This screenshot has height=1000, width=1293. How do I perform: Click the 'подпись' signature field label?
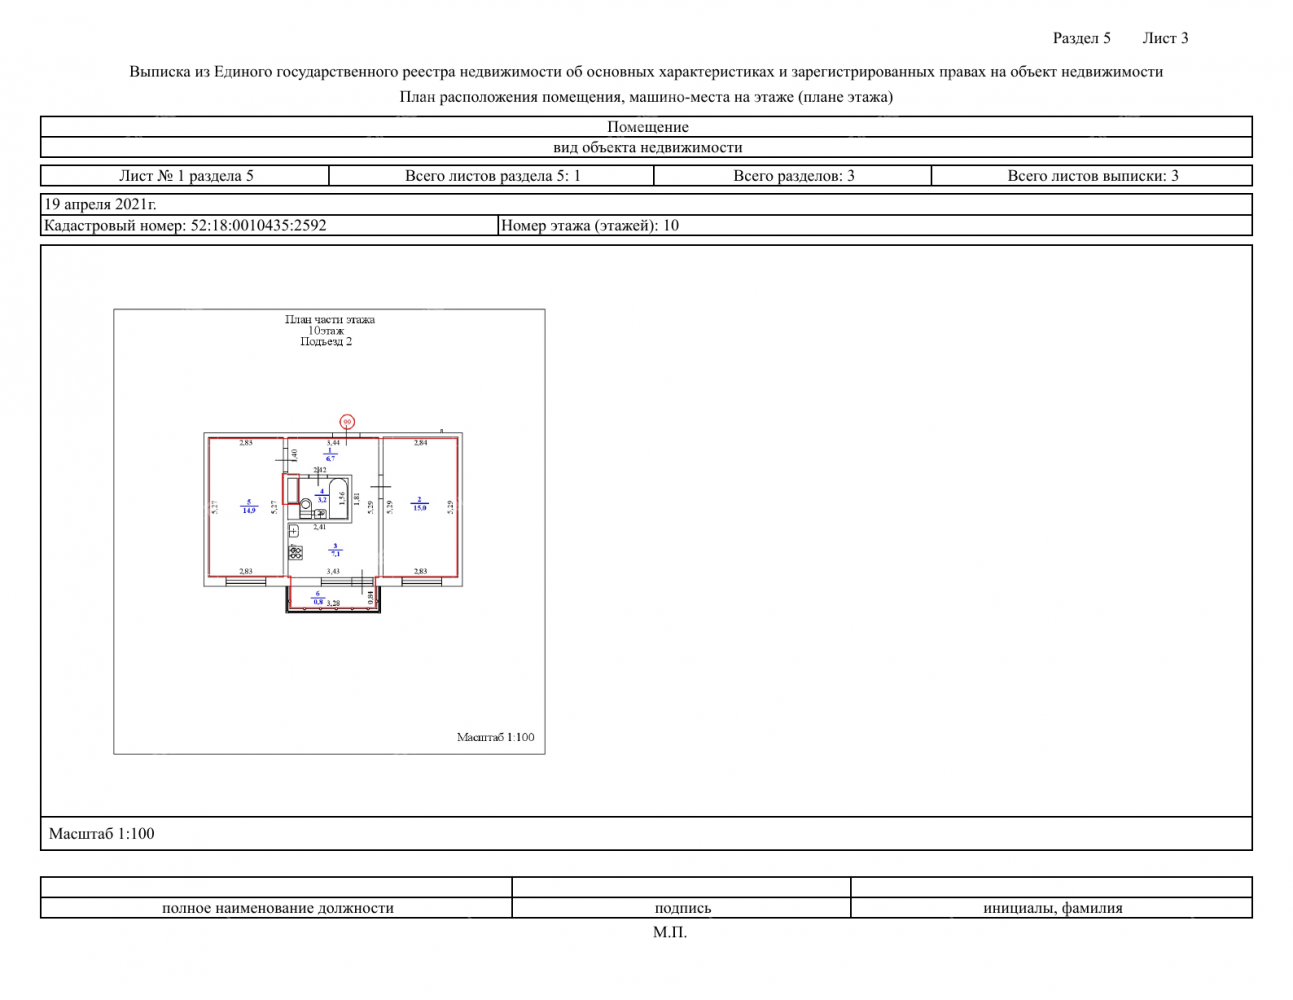coord(682,908)
